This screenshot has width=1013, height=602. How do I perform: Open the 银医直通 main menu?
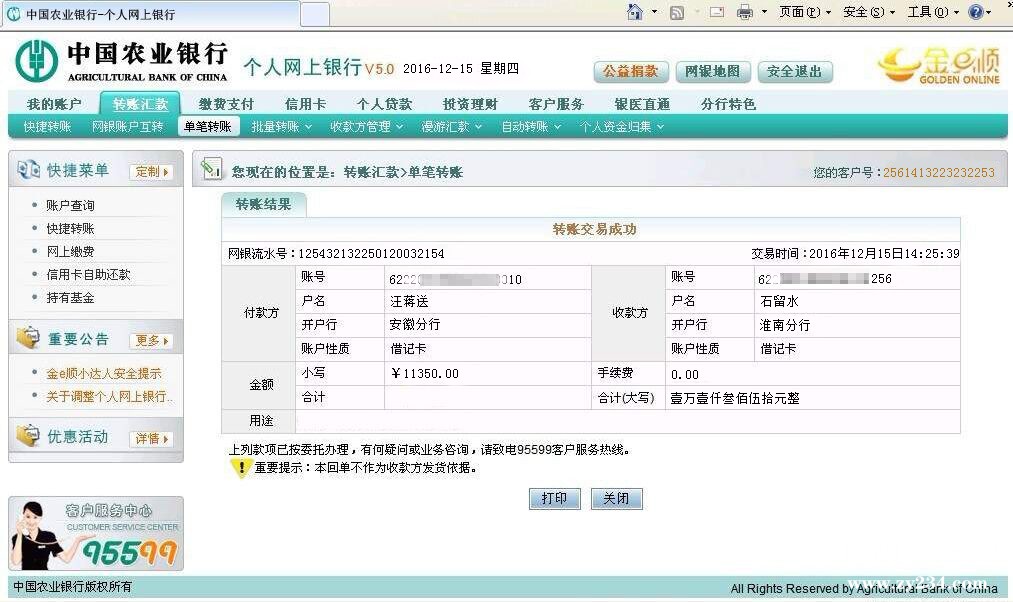pos(642,104)
